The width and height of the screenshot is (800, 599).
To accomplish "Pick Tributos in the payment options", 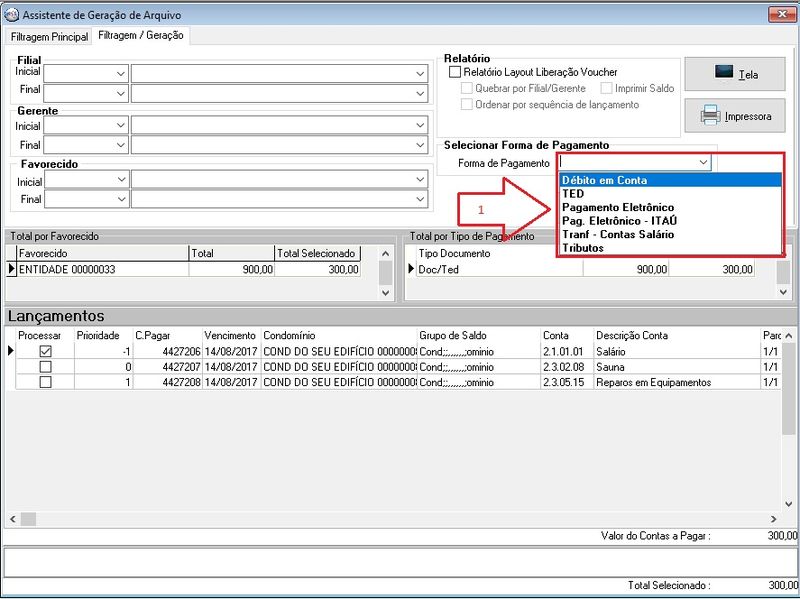I will (583, 248).
